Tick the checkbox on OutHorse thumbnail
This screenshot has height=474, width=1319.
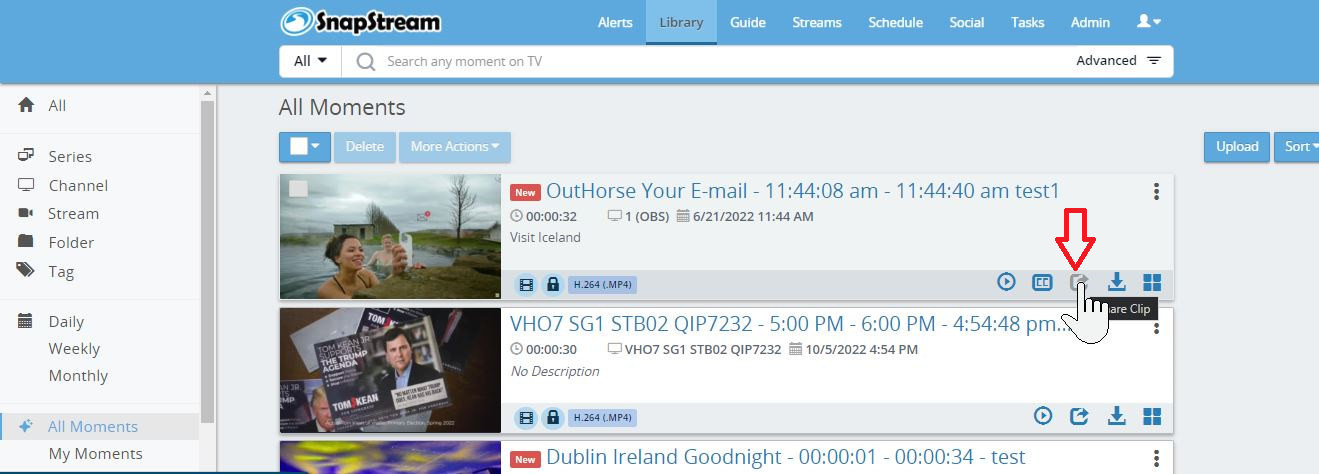pyautogui.click(x=298, y=188)
